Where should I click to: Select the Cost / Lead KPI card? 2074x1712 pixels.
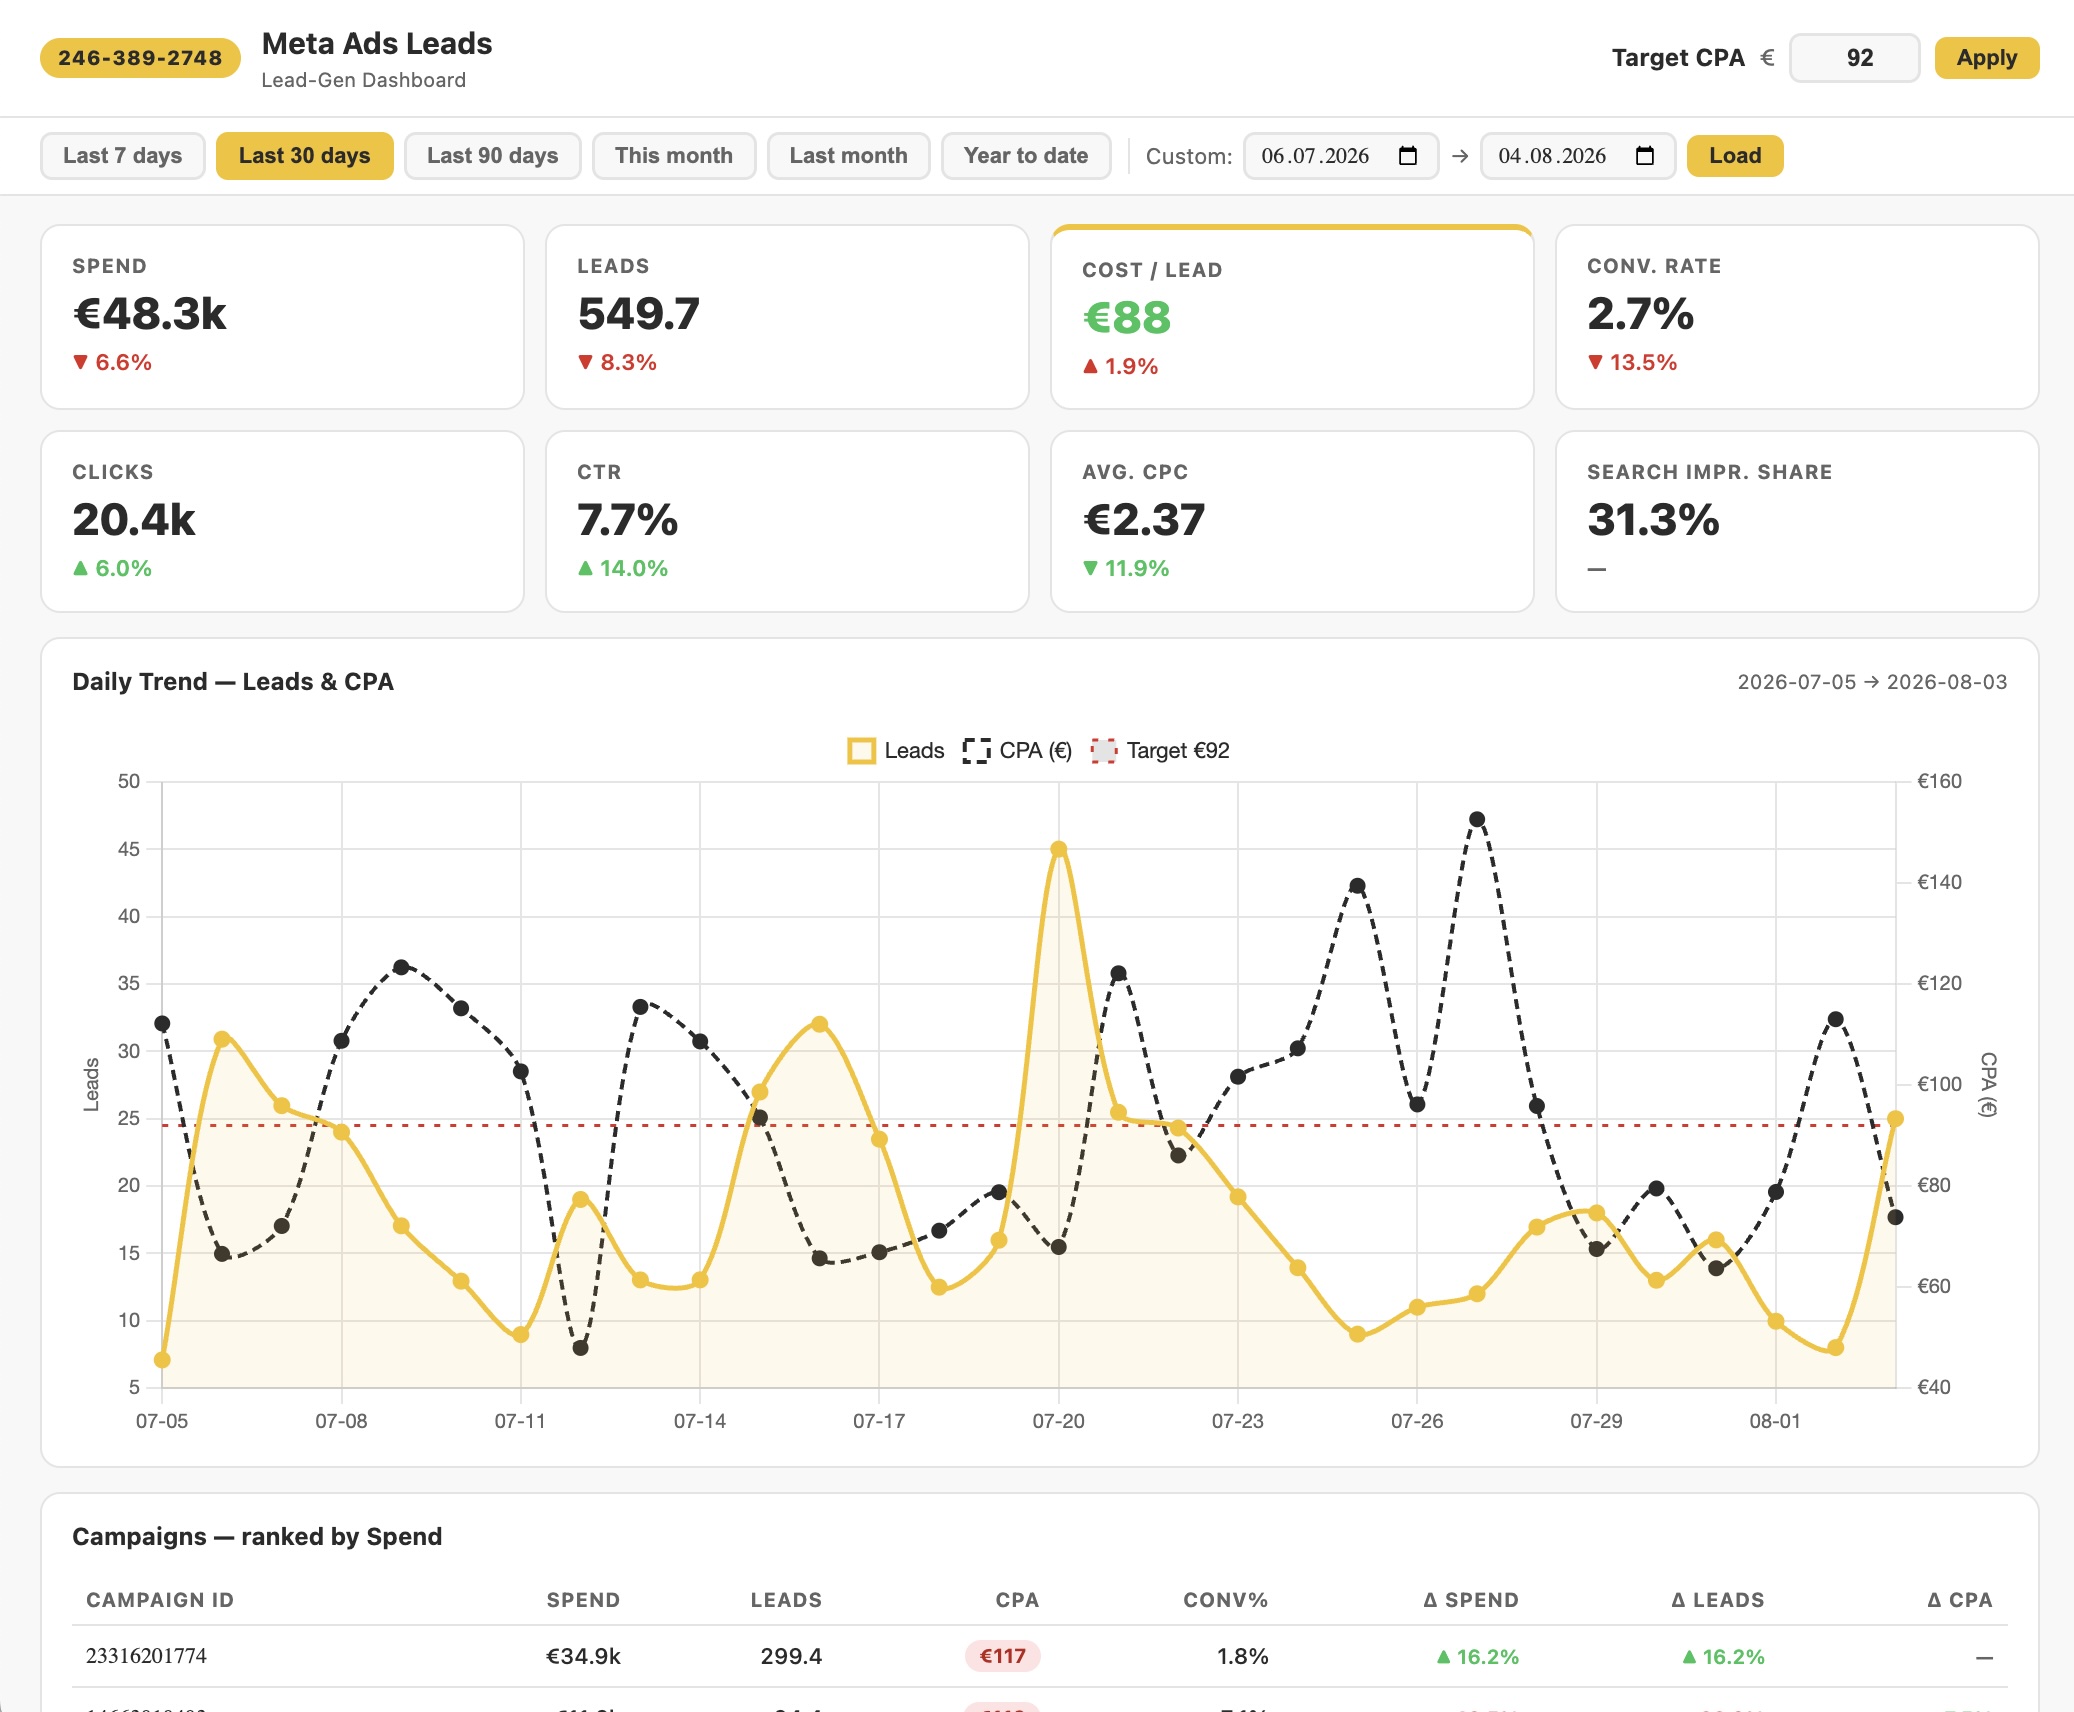point(1293,317)
